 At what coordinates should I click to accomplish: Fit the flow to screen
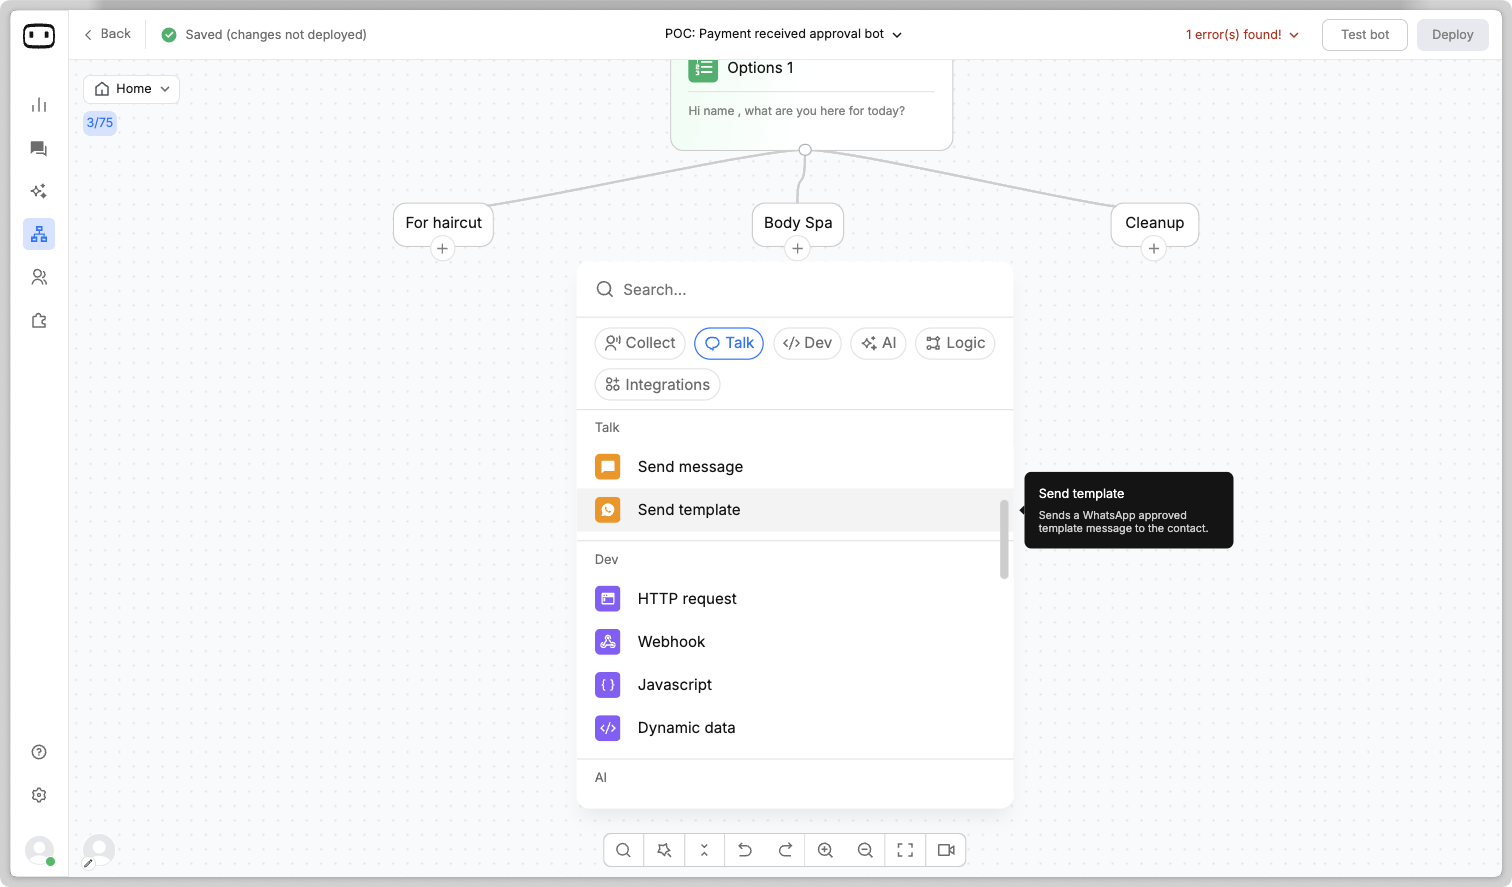click(x=905, y=850)
